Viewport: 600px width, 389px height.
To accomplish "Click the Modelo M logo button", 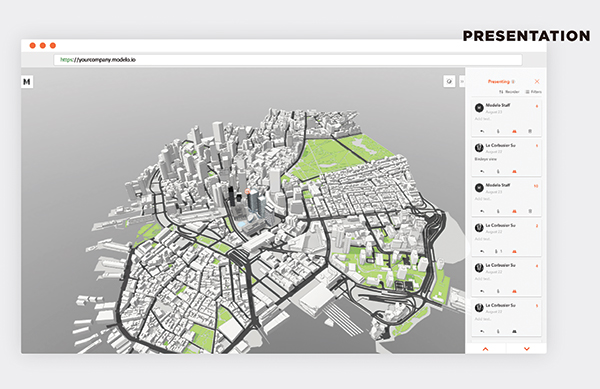I will coord(27,81).
